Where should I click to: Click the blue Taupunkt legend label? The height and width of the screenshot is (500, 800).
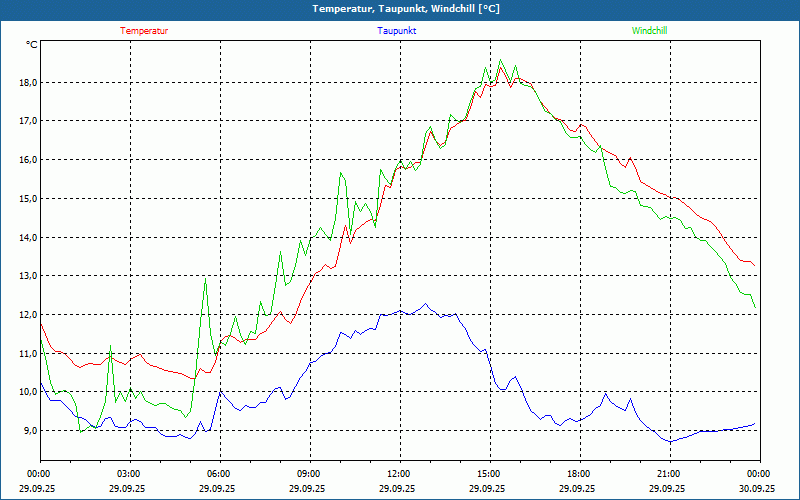[x=397, y=31]
